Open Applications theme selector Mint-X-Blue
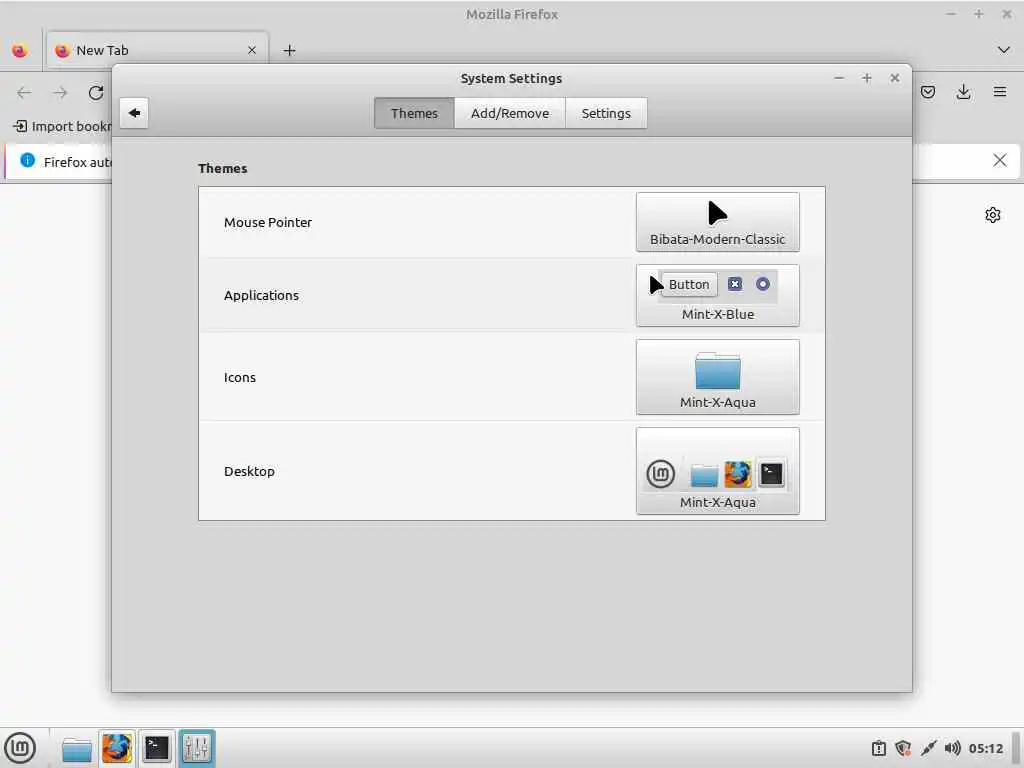 pyautogui.click(x=717, y=295)
